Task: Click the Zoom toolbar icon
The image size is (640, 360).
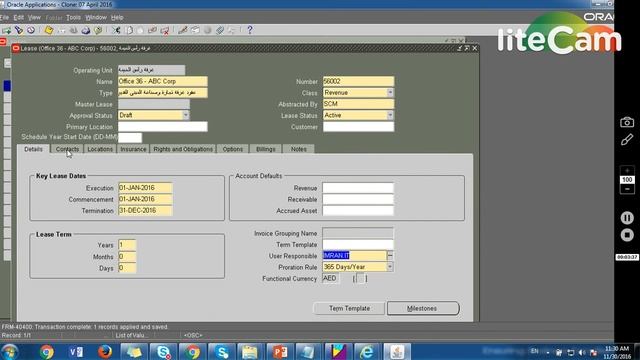Action: click(x=195, y=31)
